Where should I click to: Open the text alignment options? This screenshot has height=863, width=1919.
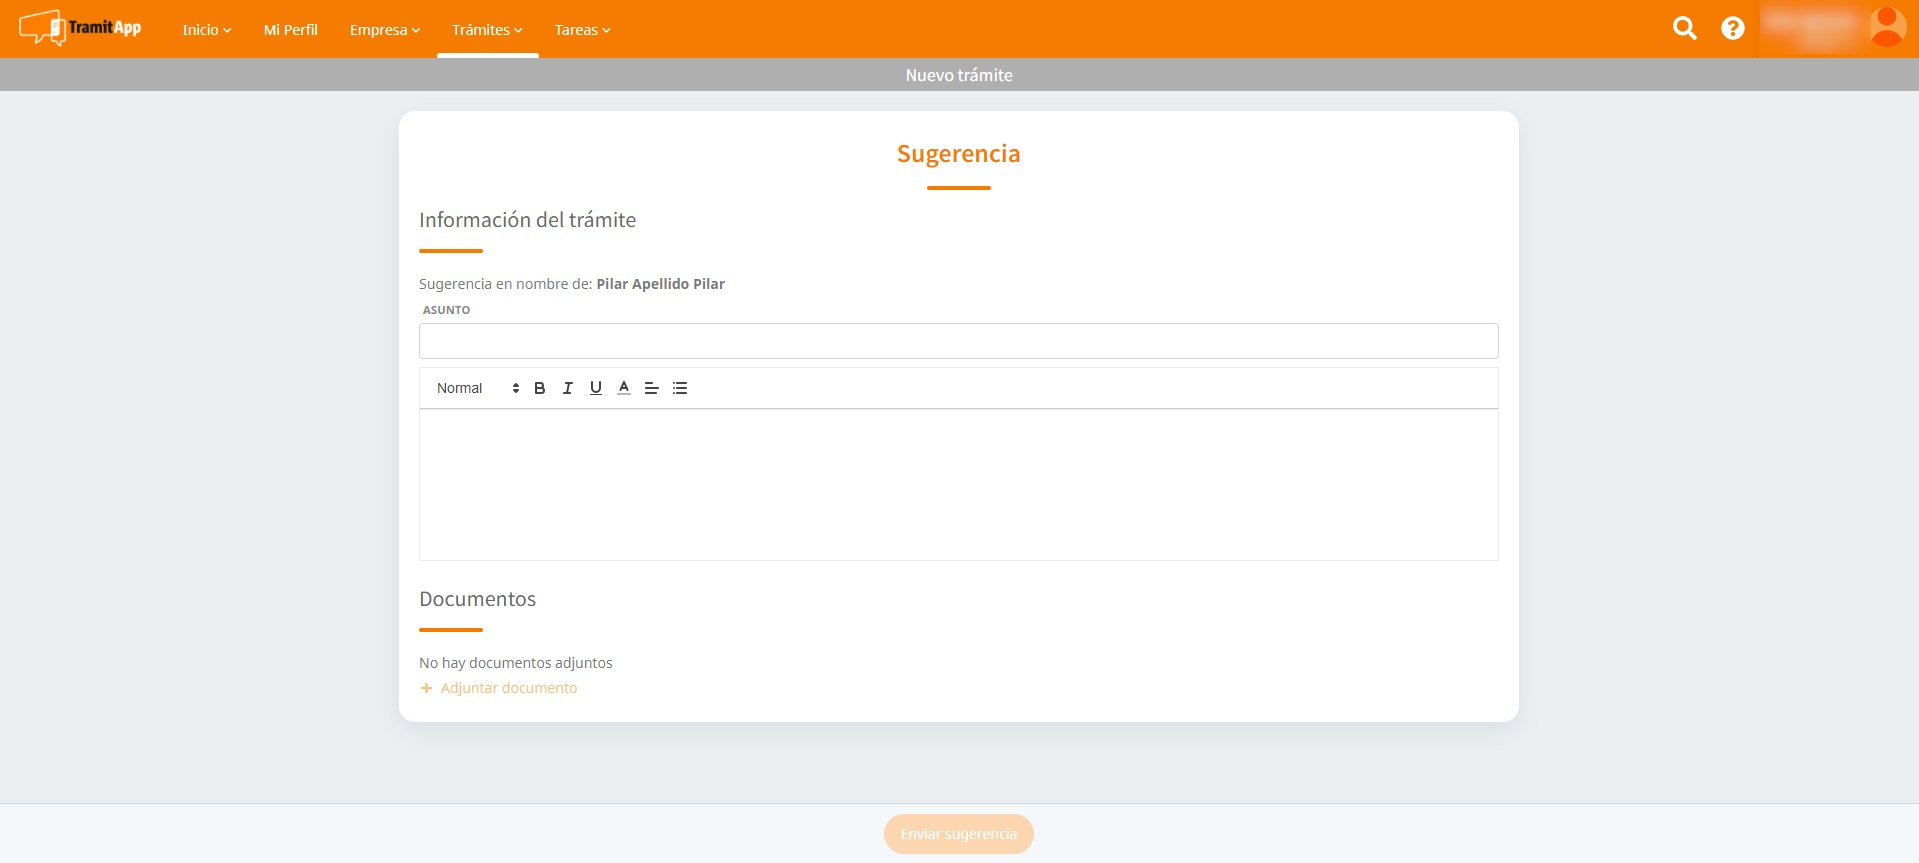pos(651,388)
